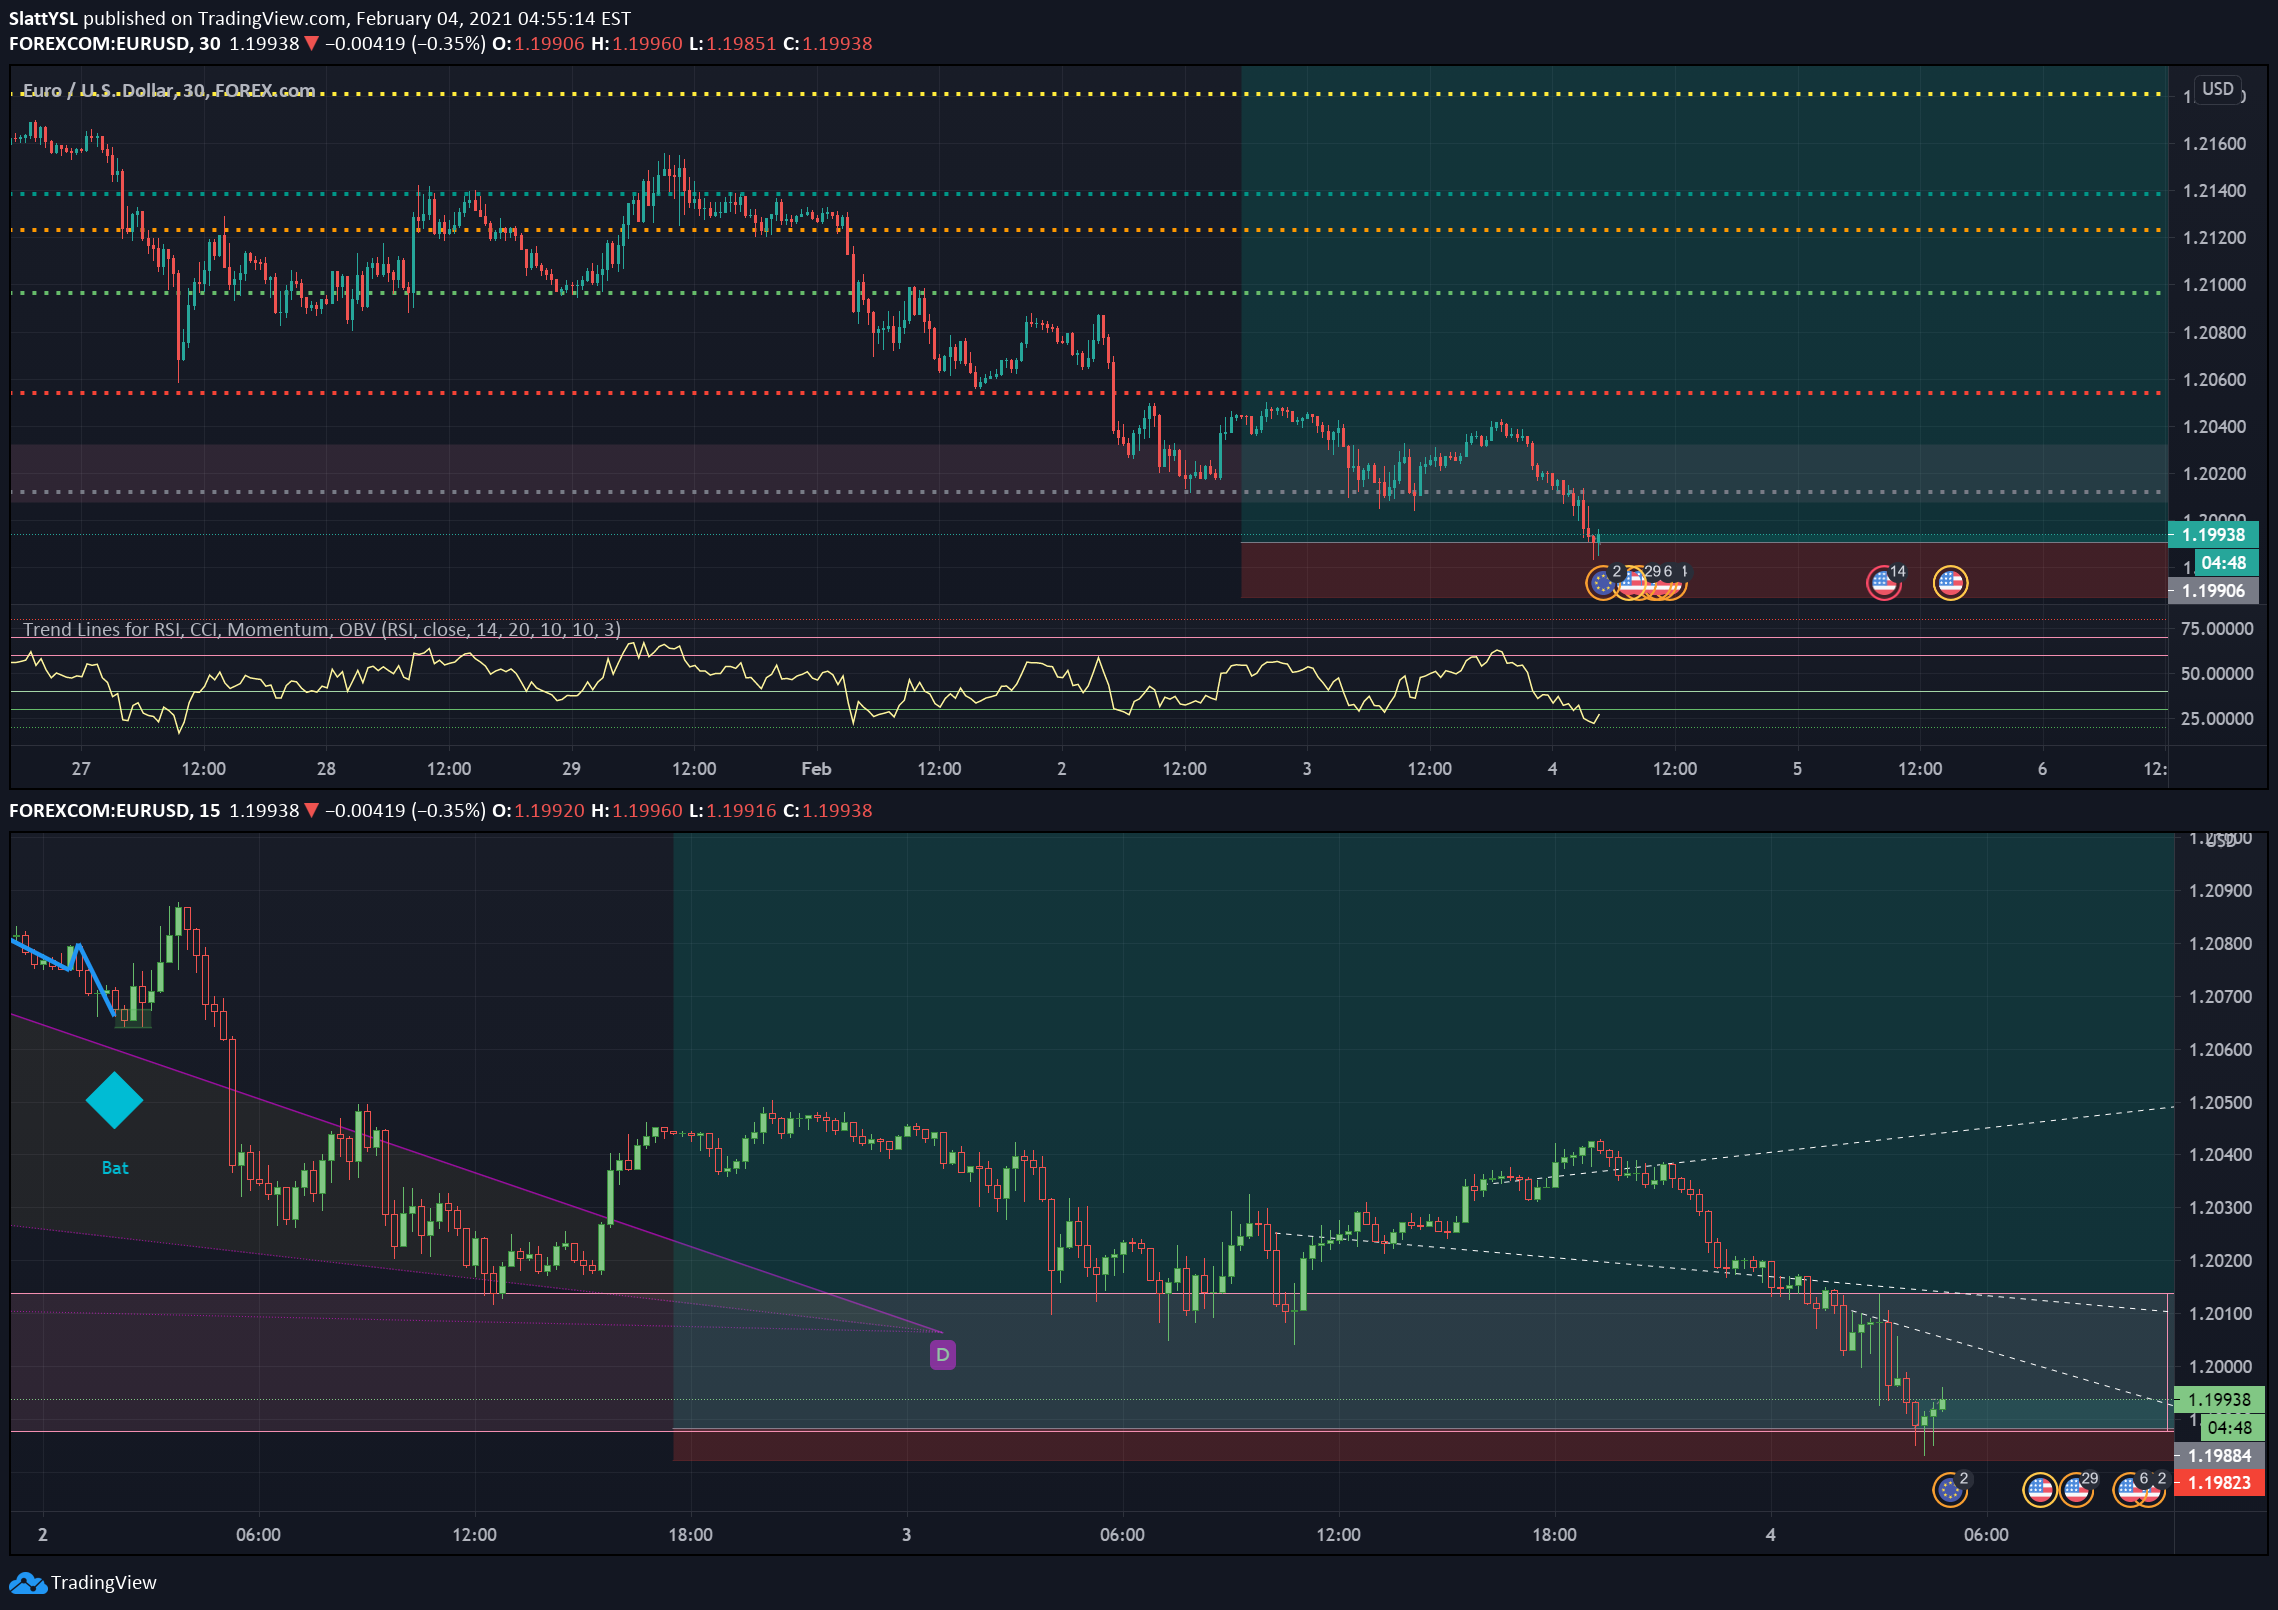Click the 25.00000 RSI scale value
The image size is (2278, 1610).
2216,719
